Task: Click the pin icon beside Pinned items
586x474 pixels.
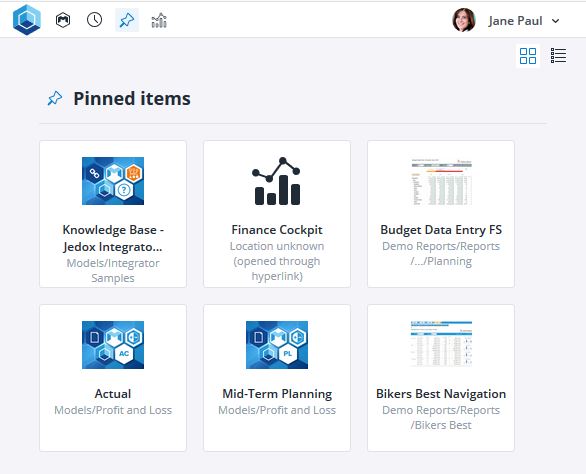Action: (55, 98)
